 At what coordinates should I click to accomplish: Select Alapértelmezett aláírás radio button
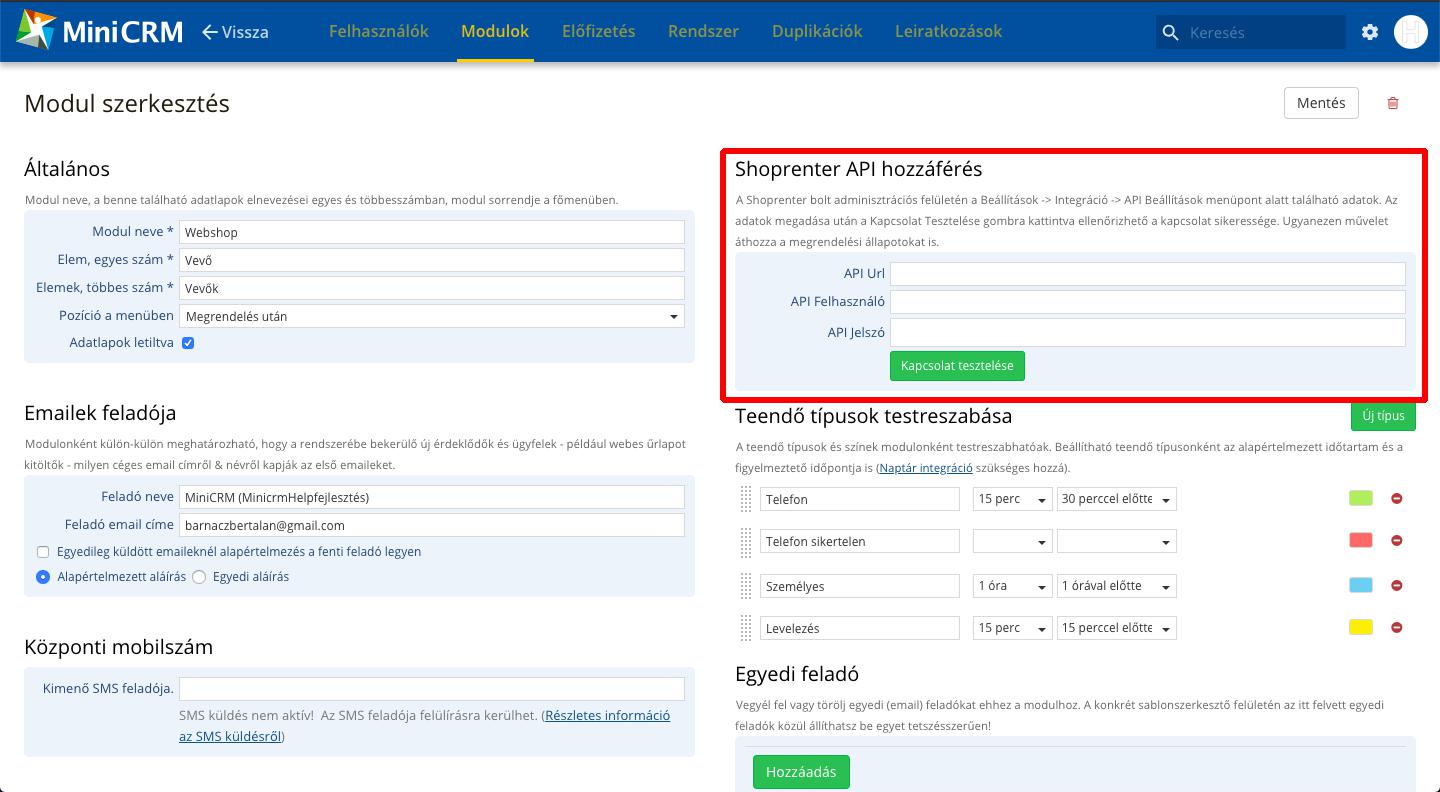coord(43,577)
